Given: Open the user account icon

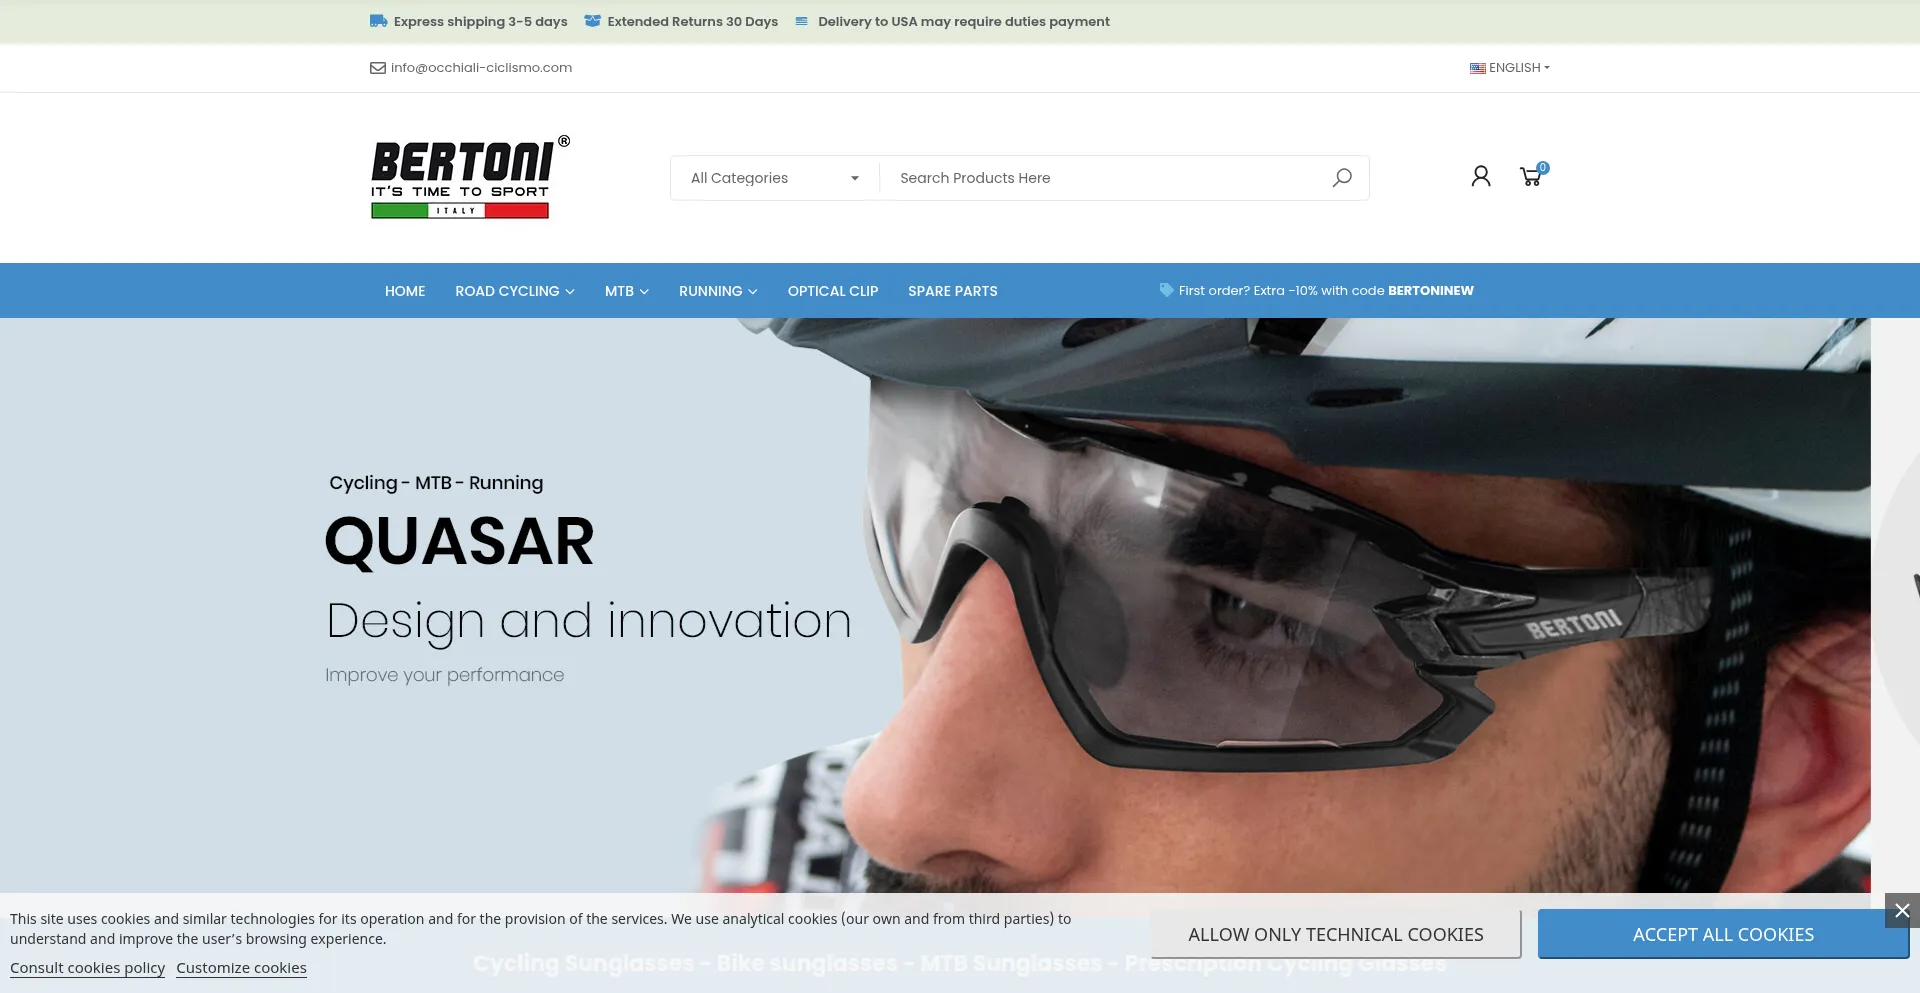Looking at the screenshot, I should click(1481, 177).
